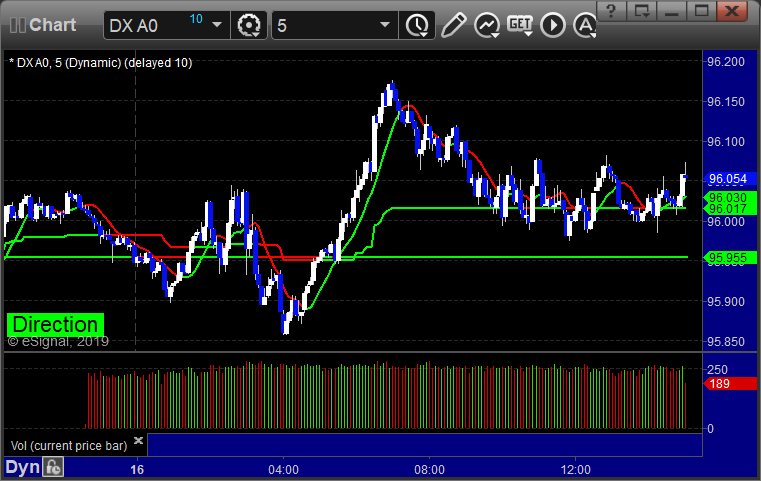Click the 08:00 time axis label
Screen dimensions: 761x481
pyautogui.click(x=429, y=469)
